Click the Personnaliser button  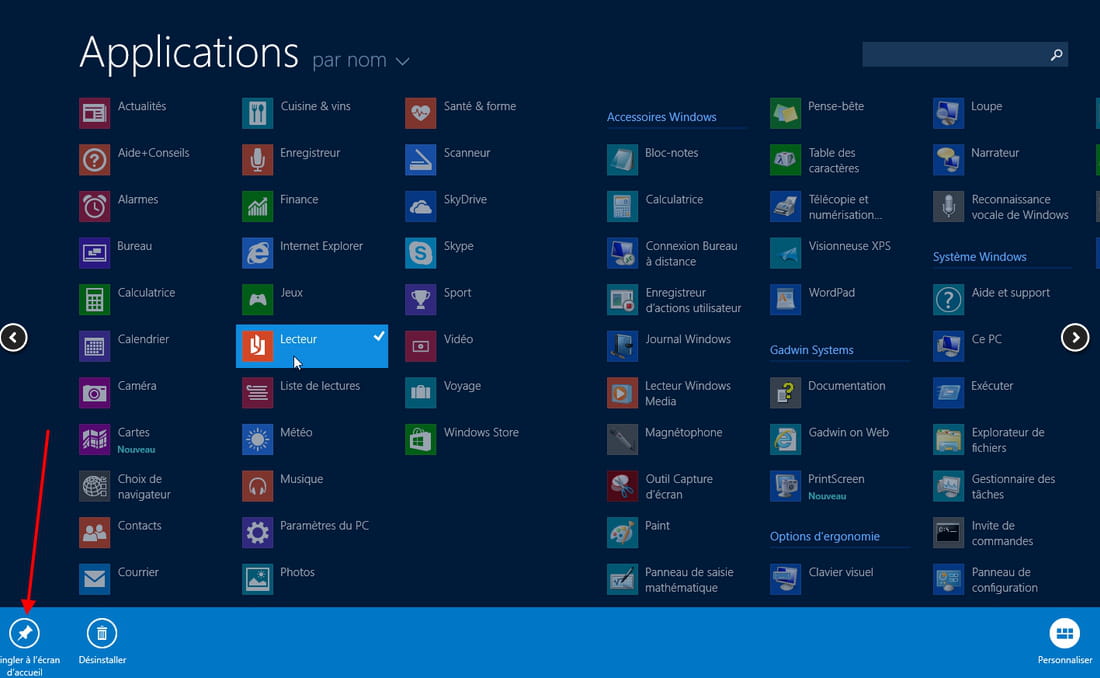pyautogui.click(x=1064, y=633)
